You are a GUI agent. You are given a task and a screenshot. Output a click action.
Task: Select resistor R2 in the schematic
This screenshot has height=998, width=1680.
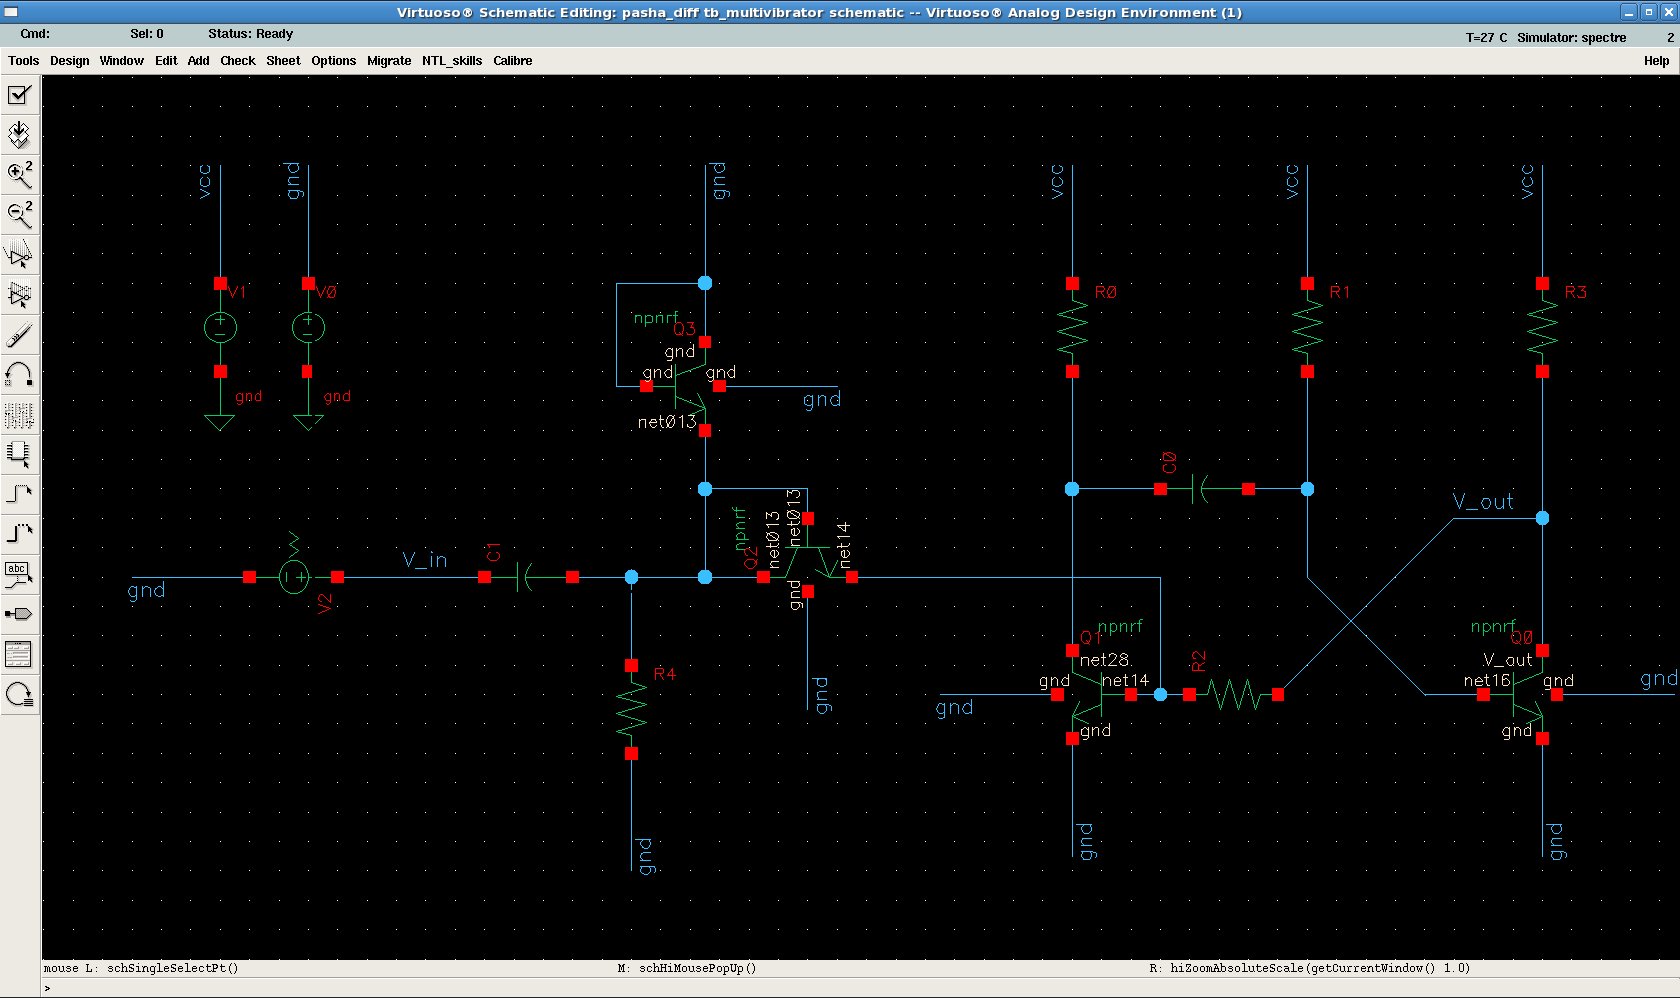(1233, 694)
